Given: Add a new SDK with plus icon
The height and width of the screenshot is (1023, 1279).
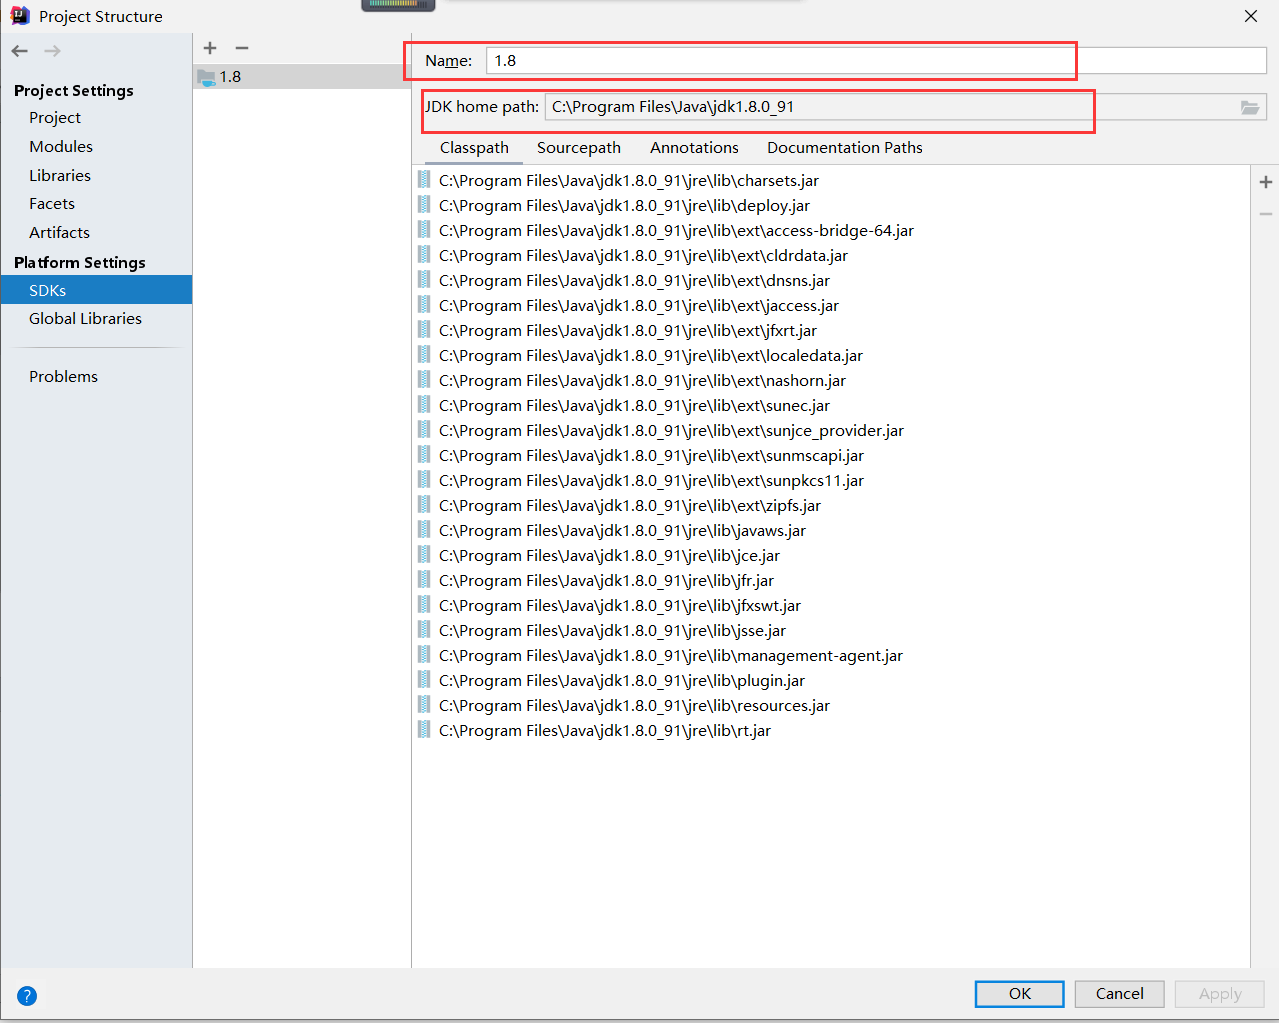Looking at the screenshot, I should click(x=210, y=48).
